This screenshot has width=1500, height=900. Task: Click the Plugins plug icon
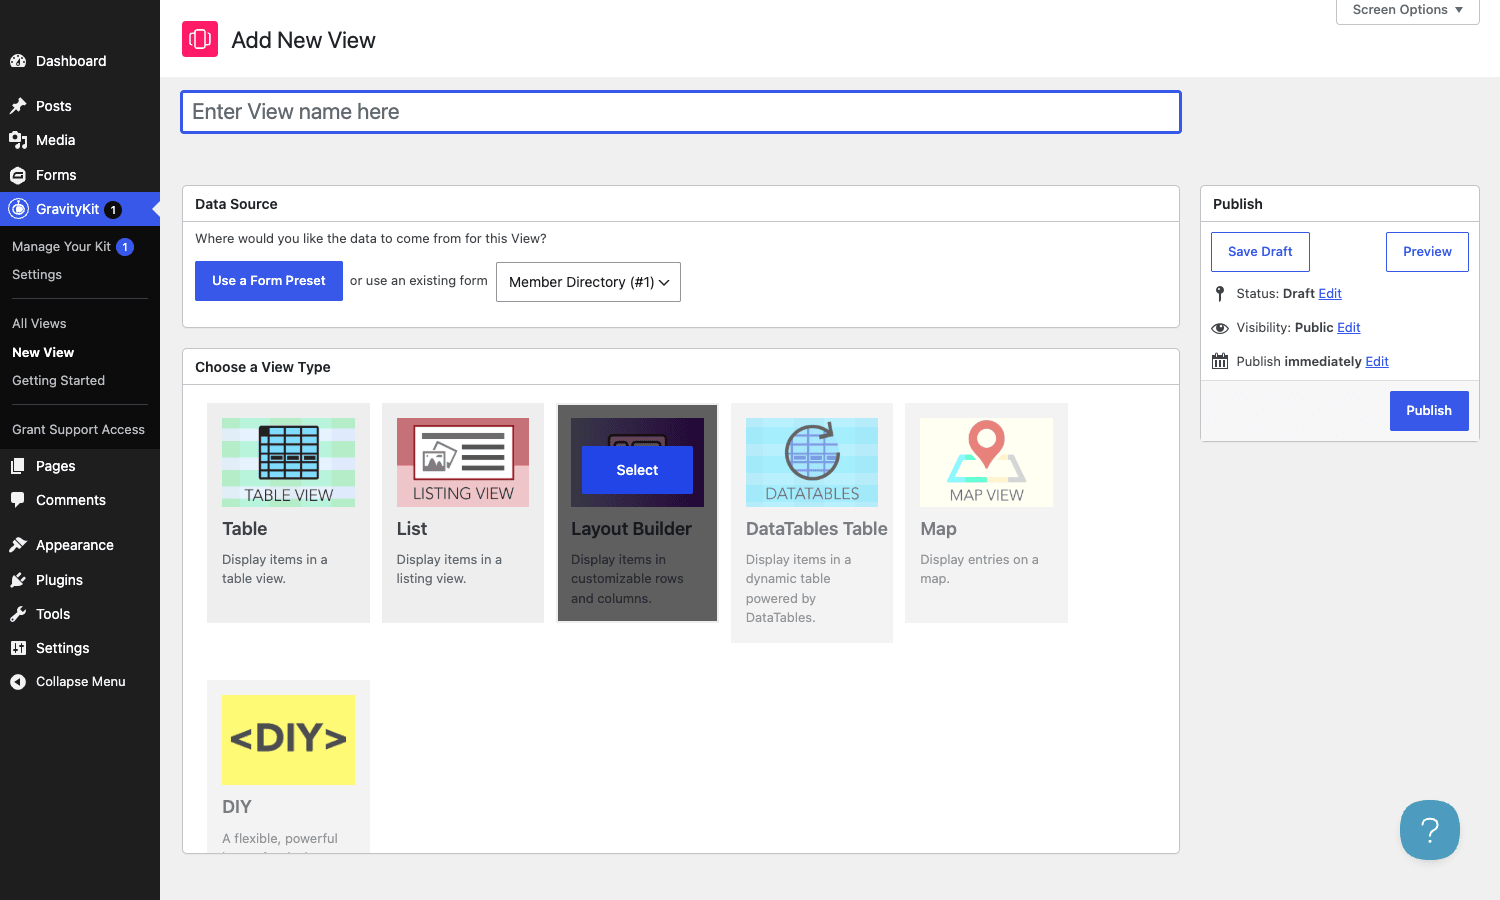(18, 580)
